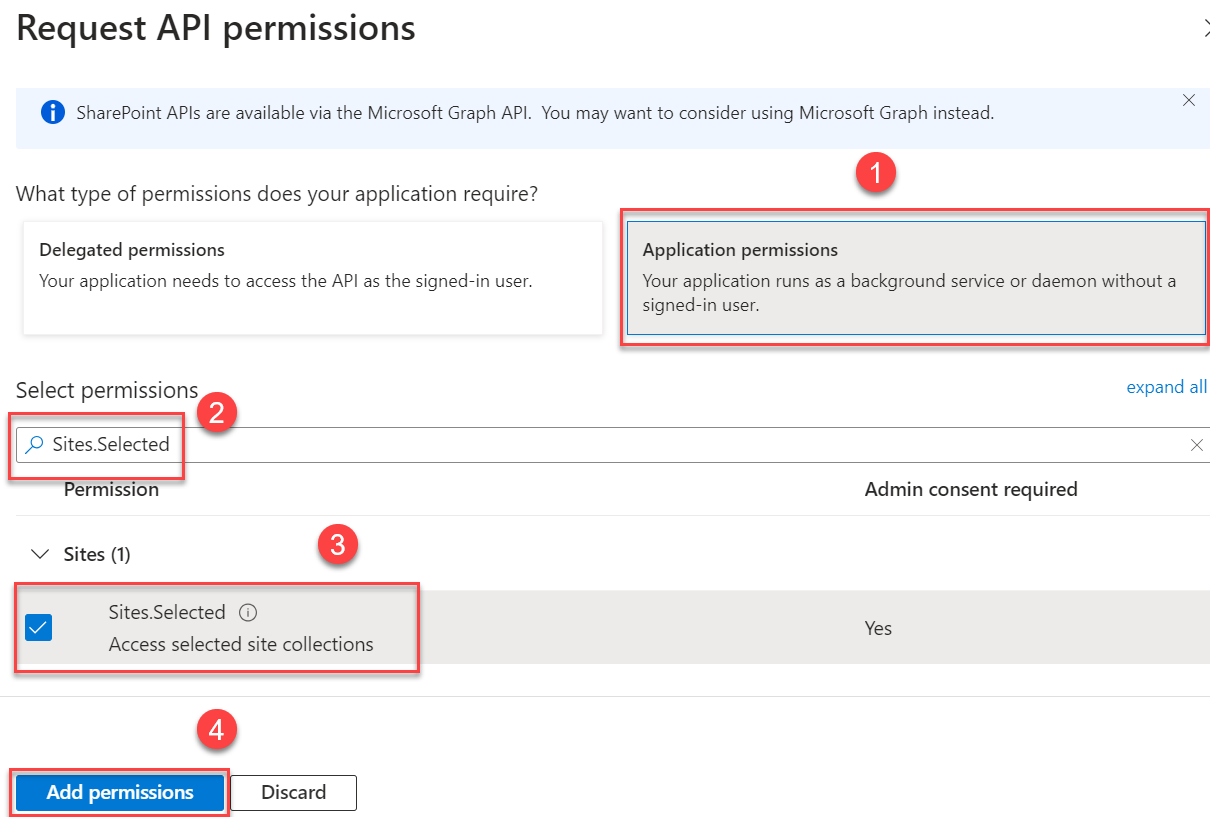Discard the permission changes
The height and width of the screenshot is (817, 1210).
pyautogui.click(x=292, y=792)
